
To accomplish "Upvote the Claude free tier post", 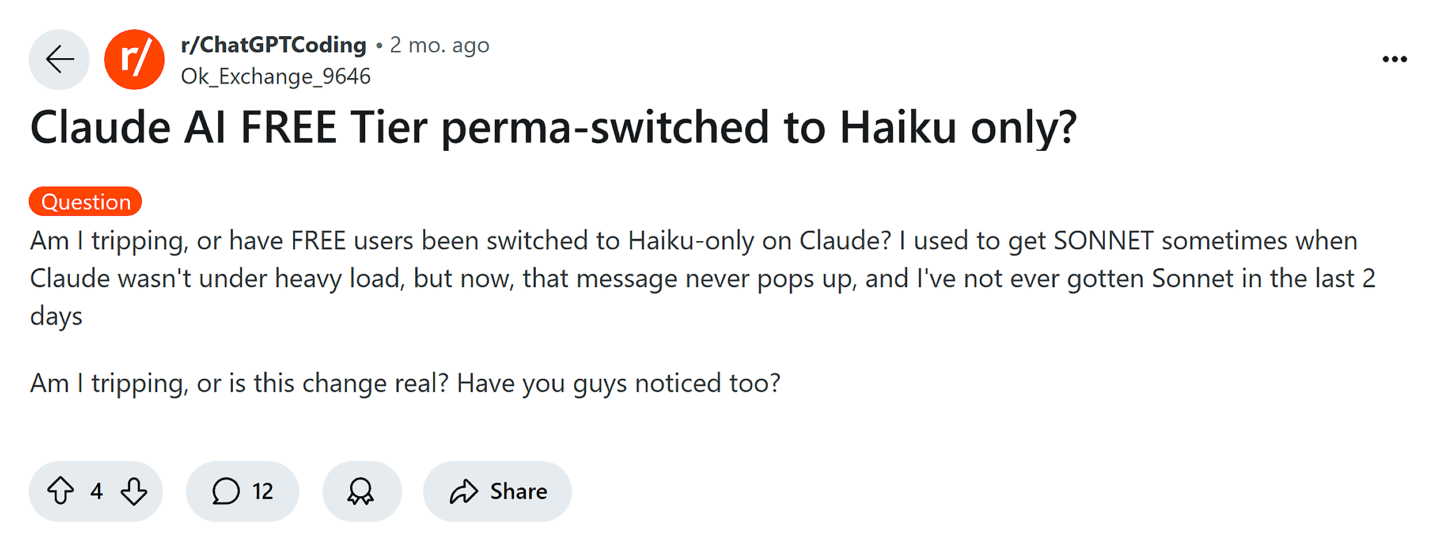I will click(61, 491).
